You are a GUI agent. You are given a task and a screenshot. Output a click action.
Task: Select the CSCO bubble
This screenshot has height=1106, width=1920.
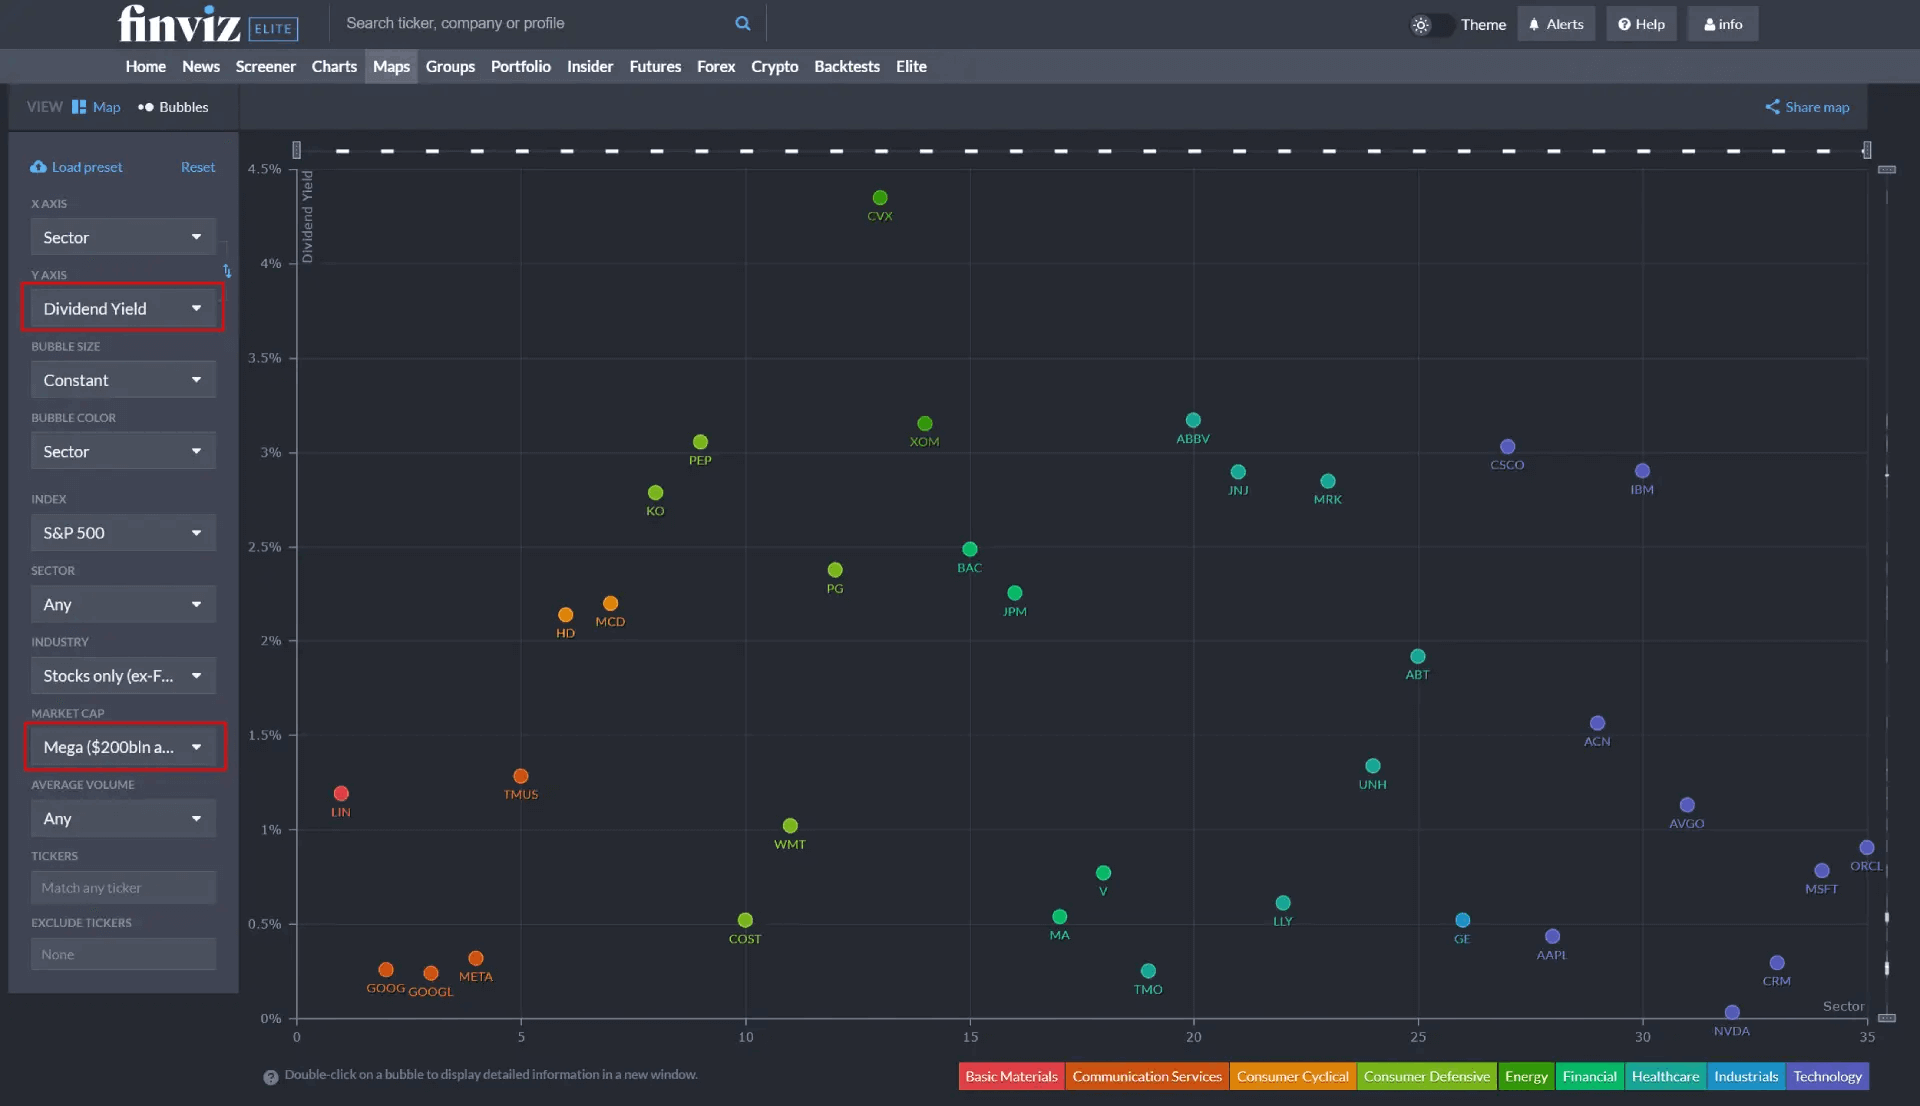1507,447
